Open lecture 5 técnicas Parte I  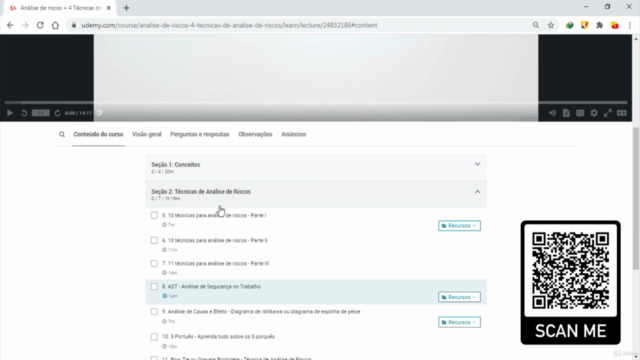214,215
